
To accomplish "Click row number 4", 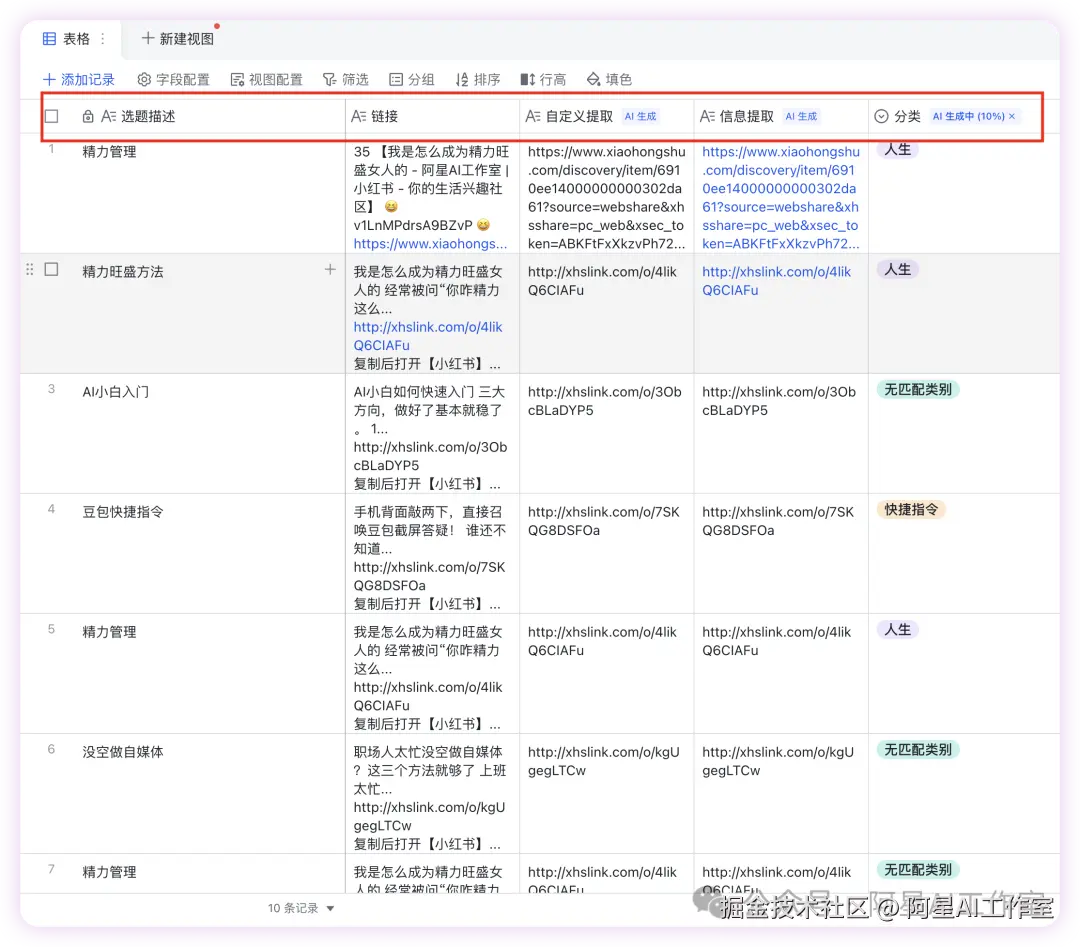I will pyautogui.click(x=51, y=509).
